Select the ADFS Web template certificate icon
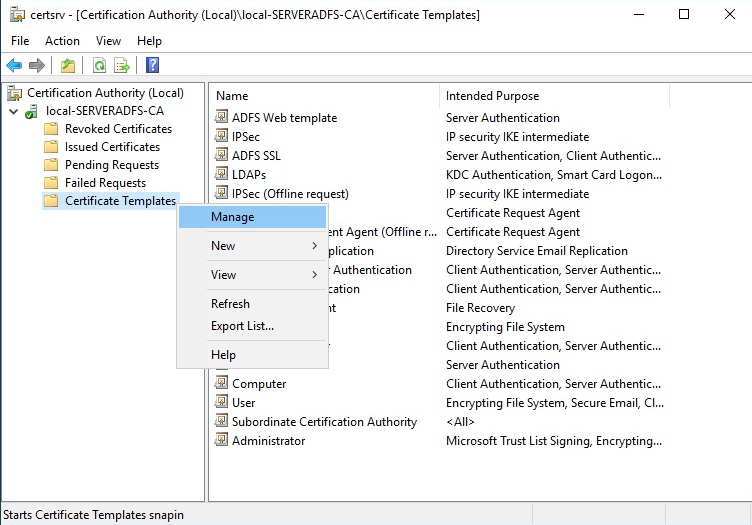This screenshot has width=752, height=525. (222, 118)
